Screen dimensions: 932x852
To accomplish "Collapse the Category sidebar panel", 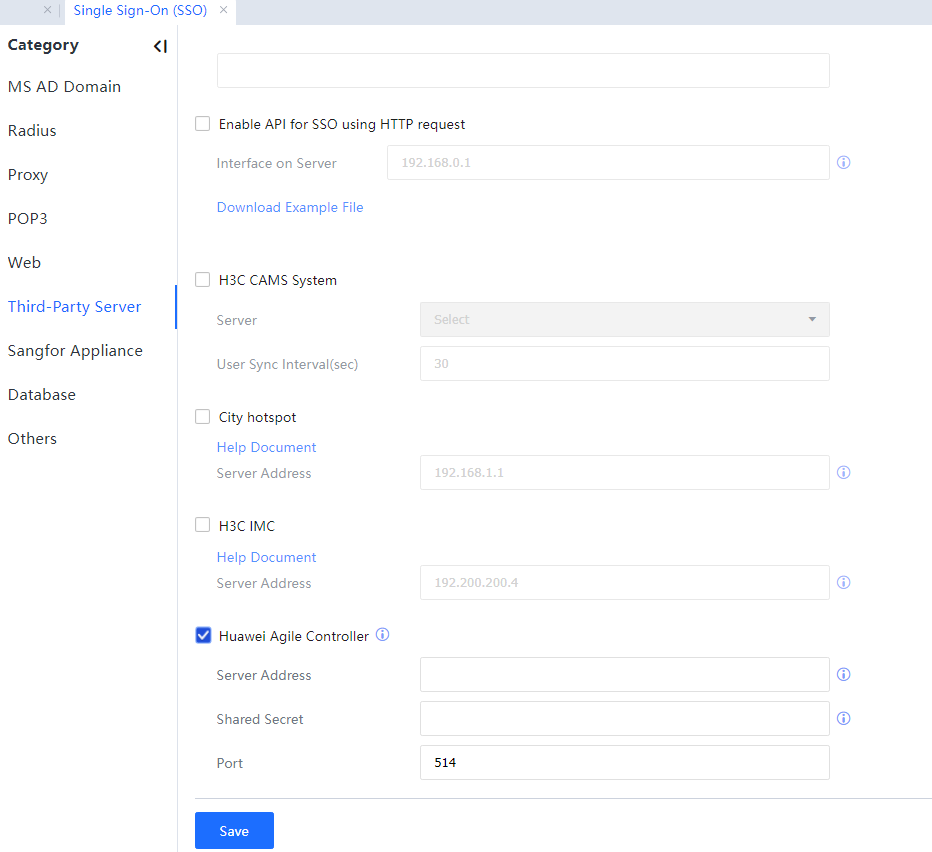I will pyautogui.click(x=160, y=46).
